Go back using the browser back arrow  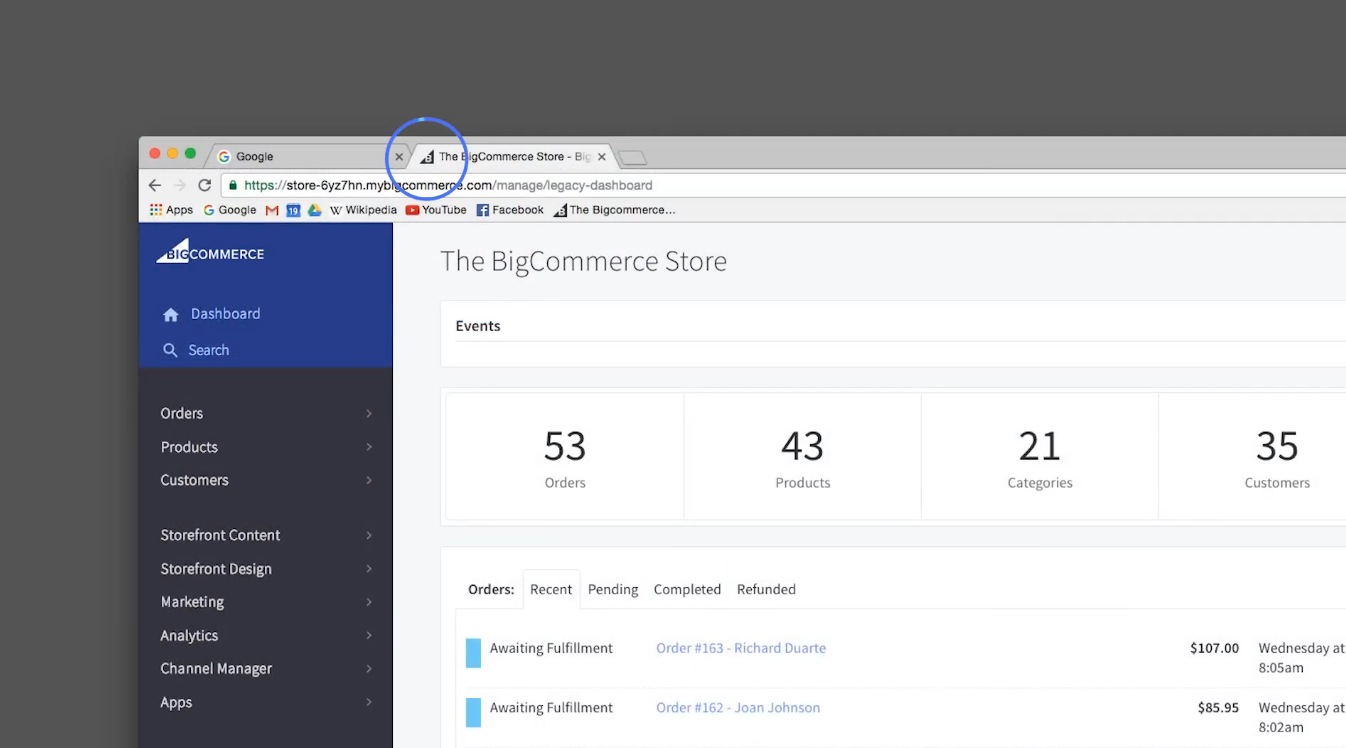pyautogui.click(x=155, y=185)
